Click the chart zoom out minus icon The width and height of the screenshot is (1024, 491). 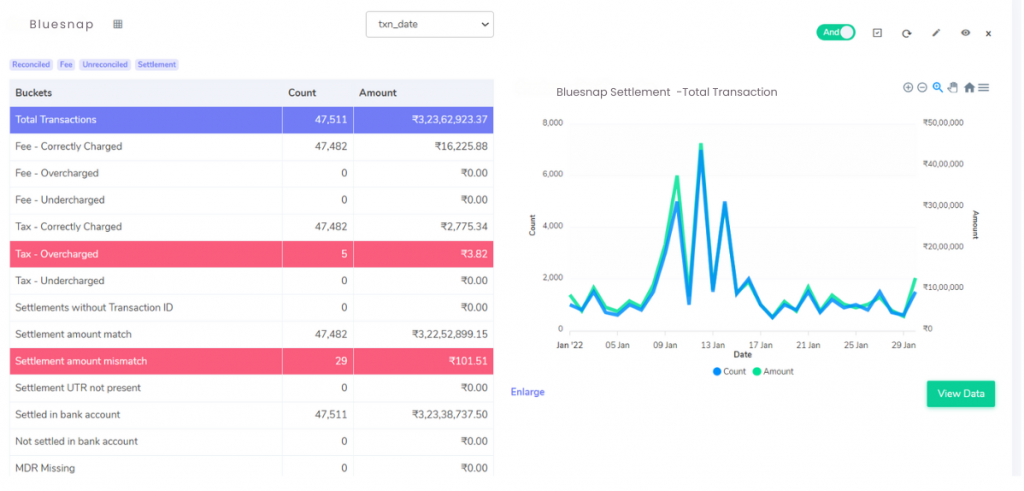922,87
